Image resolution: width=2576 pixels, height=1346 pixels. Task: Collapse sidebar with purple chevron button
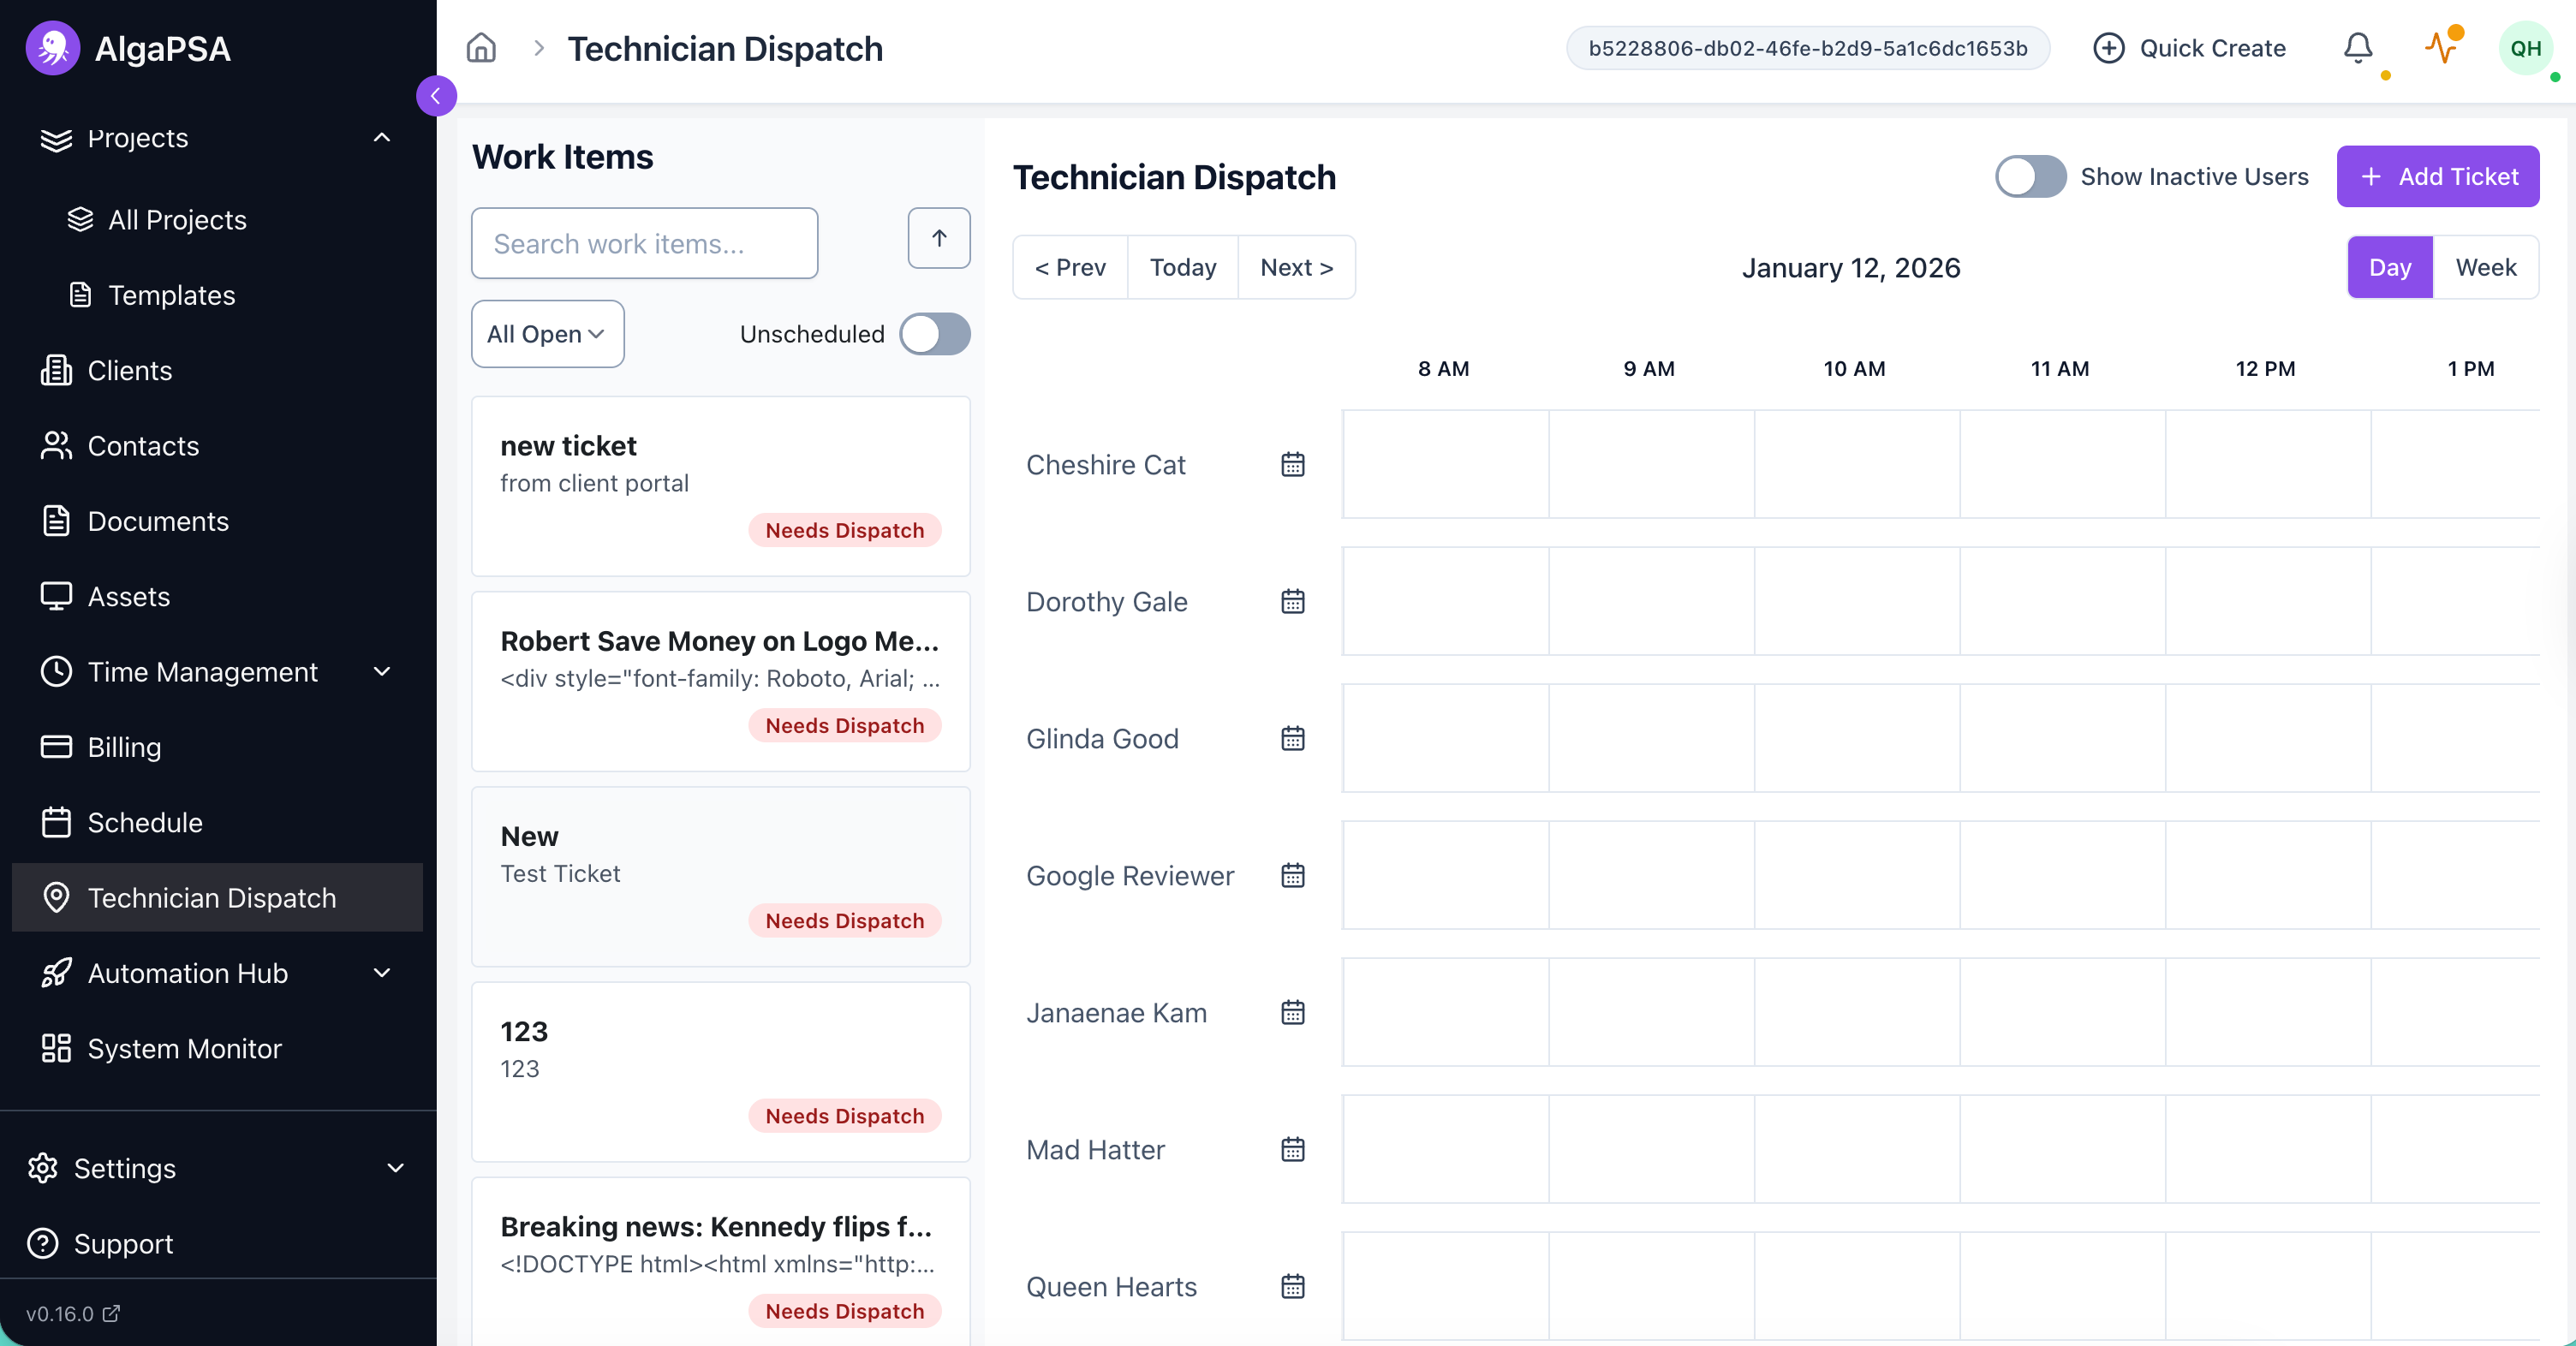click(436, 96)
